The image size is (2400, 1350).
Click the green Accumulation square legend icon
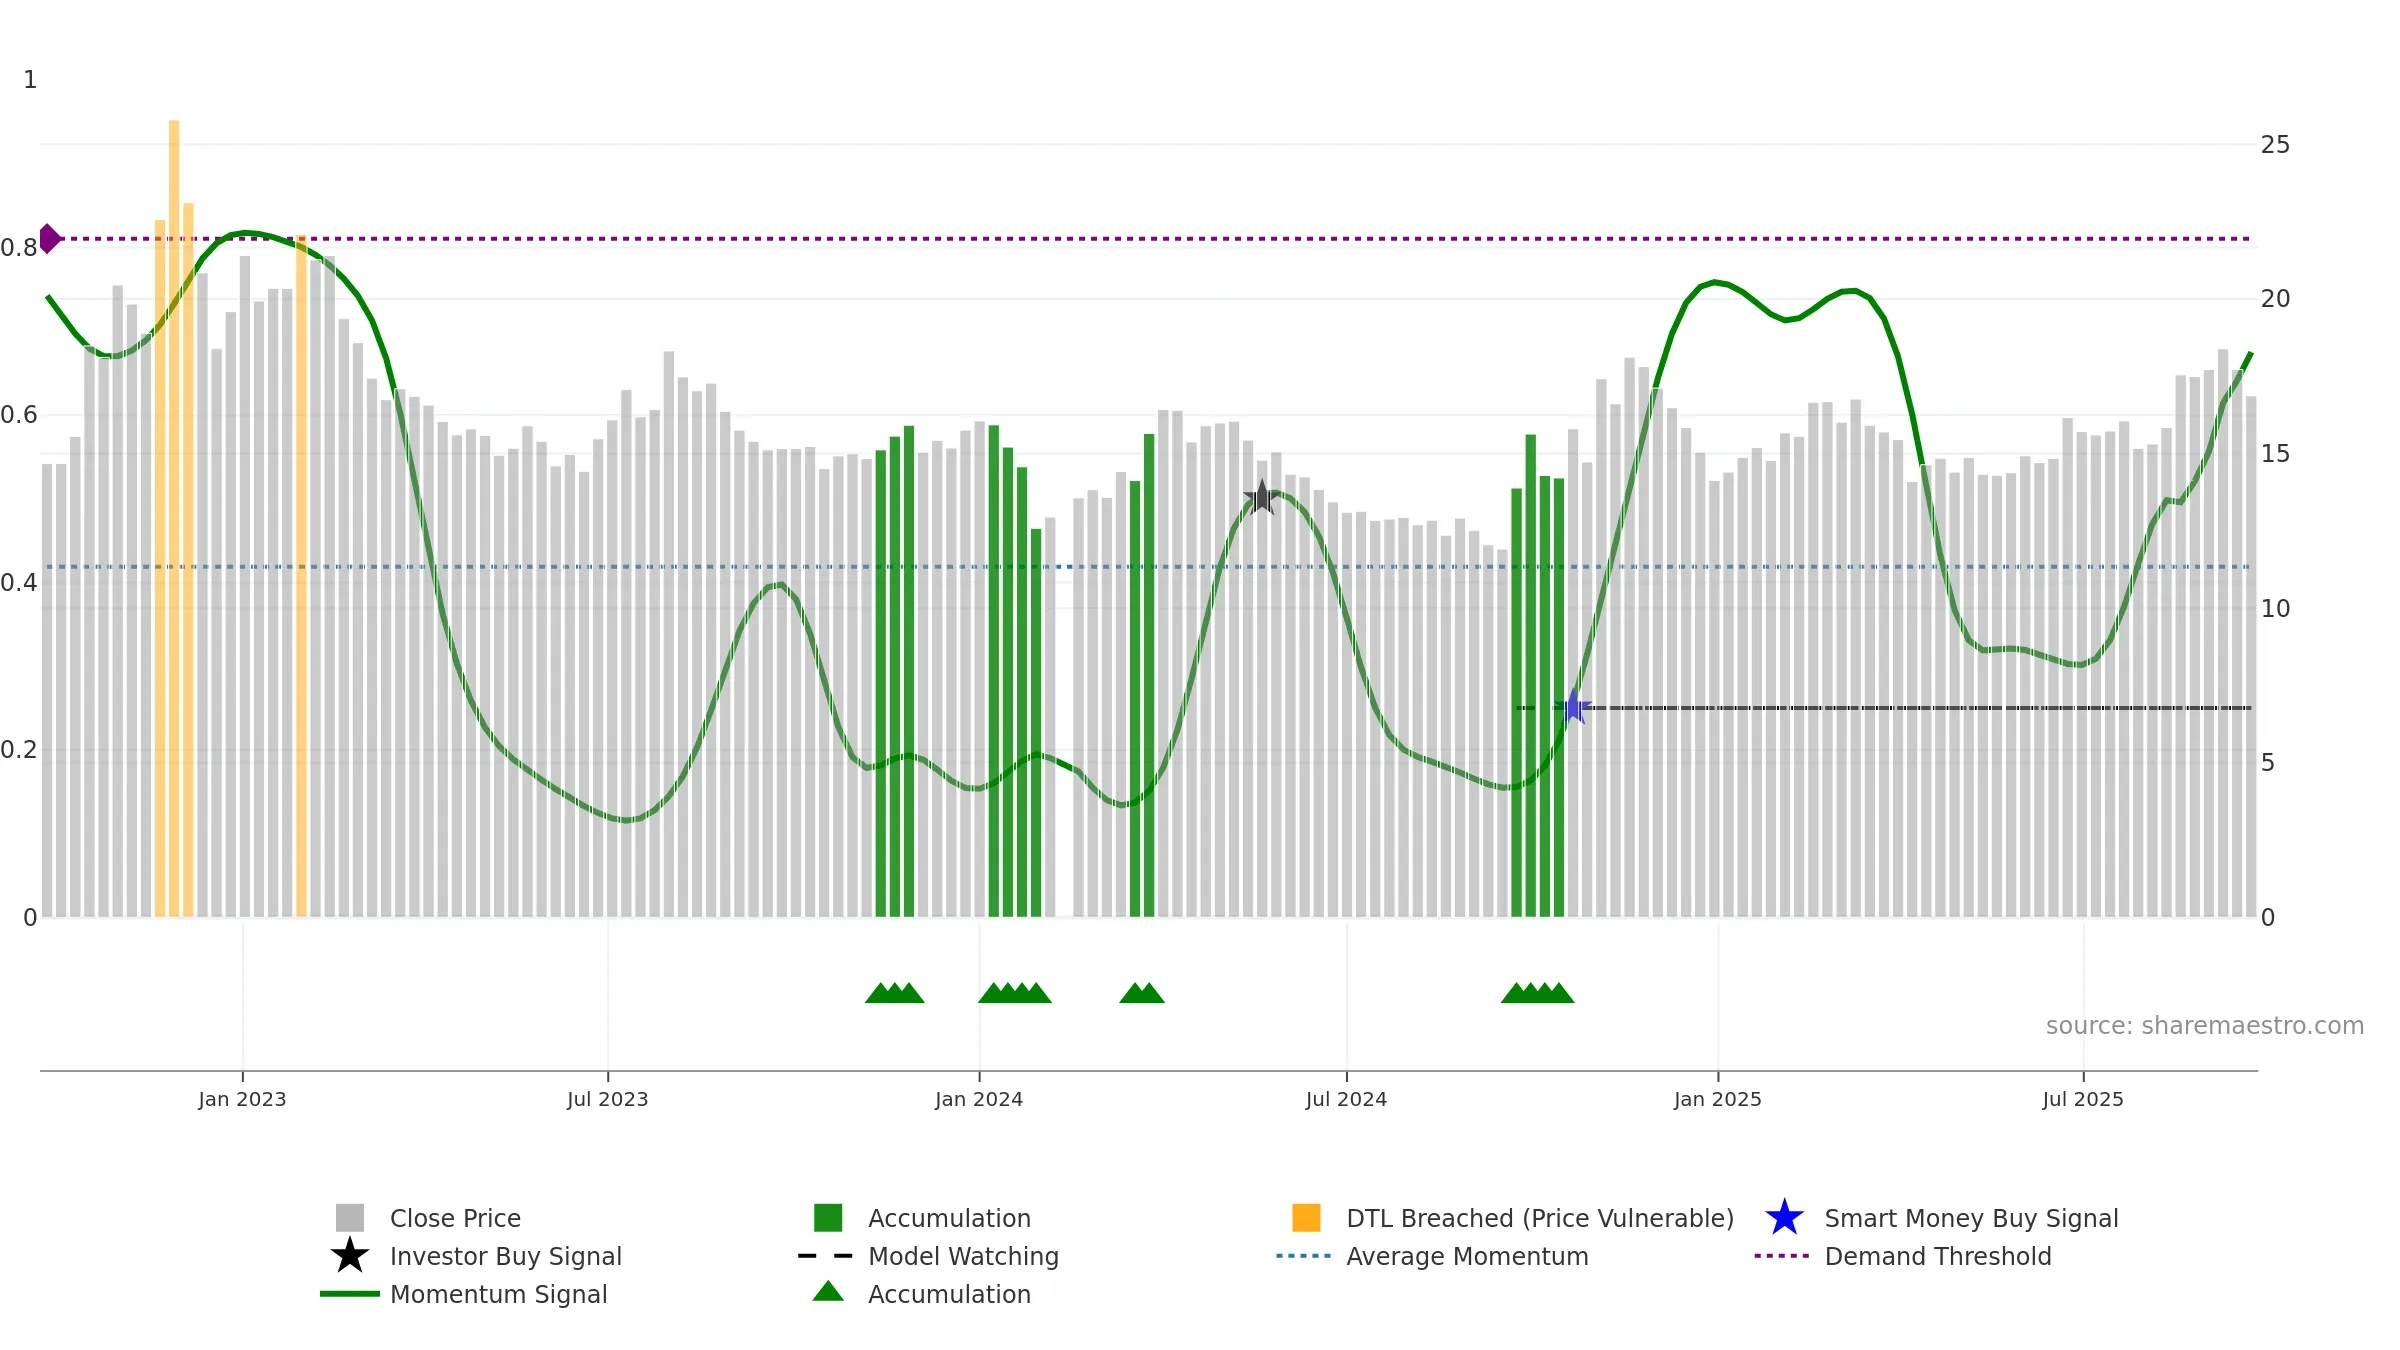[828, 1218]
